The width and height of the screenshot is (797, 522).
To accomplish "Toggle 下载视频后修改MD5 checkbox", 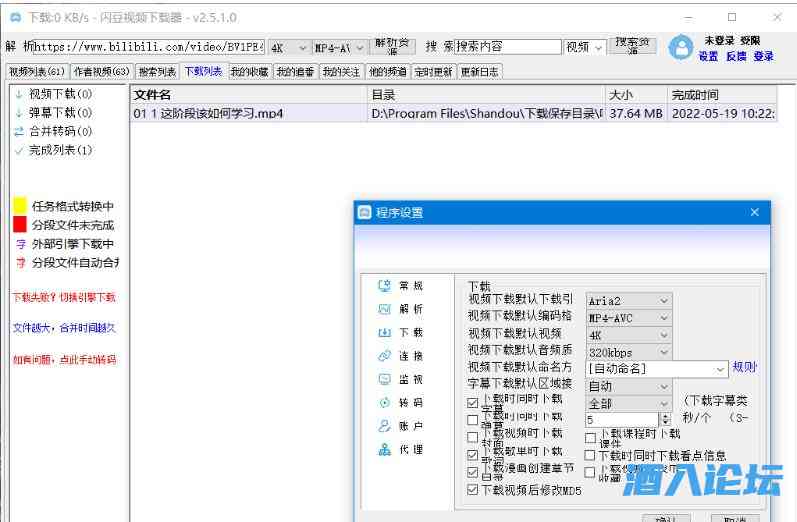I will 473,490.
